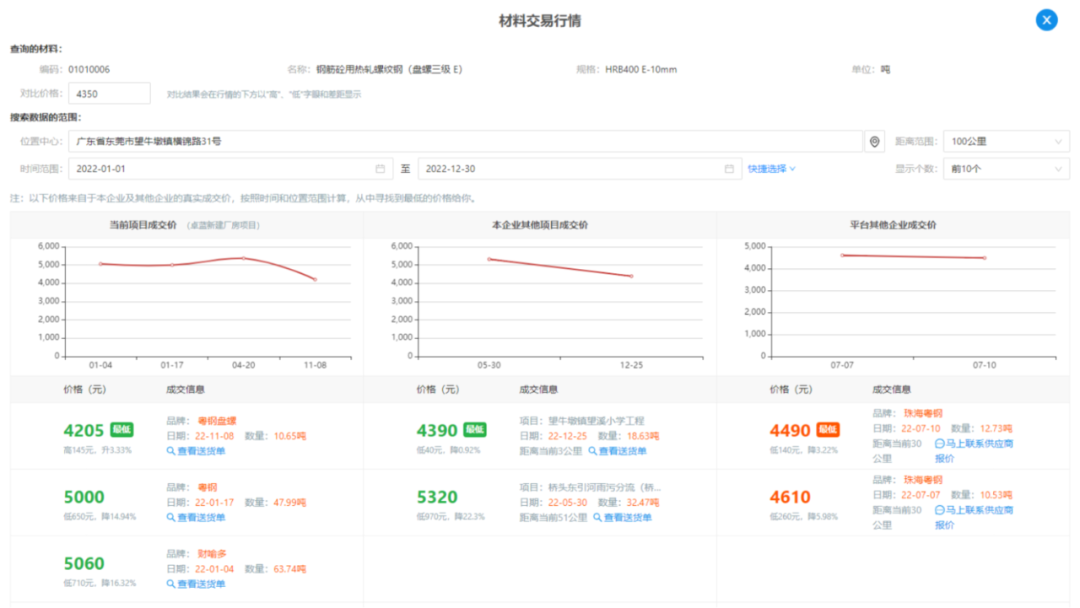Click the 04-20 data point on first chart
Image resolution: width=1080 pixels, height=608 pixels.
pyautogui.click(x=244, y=258)
